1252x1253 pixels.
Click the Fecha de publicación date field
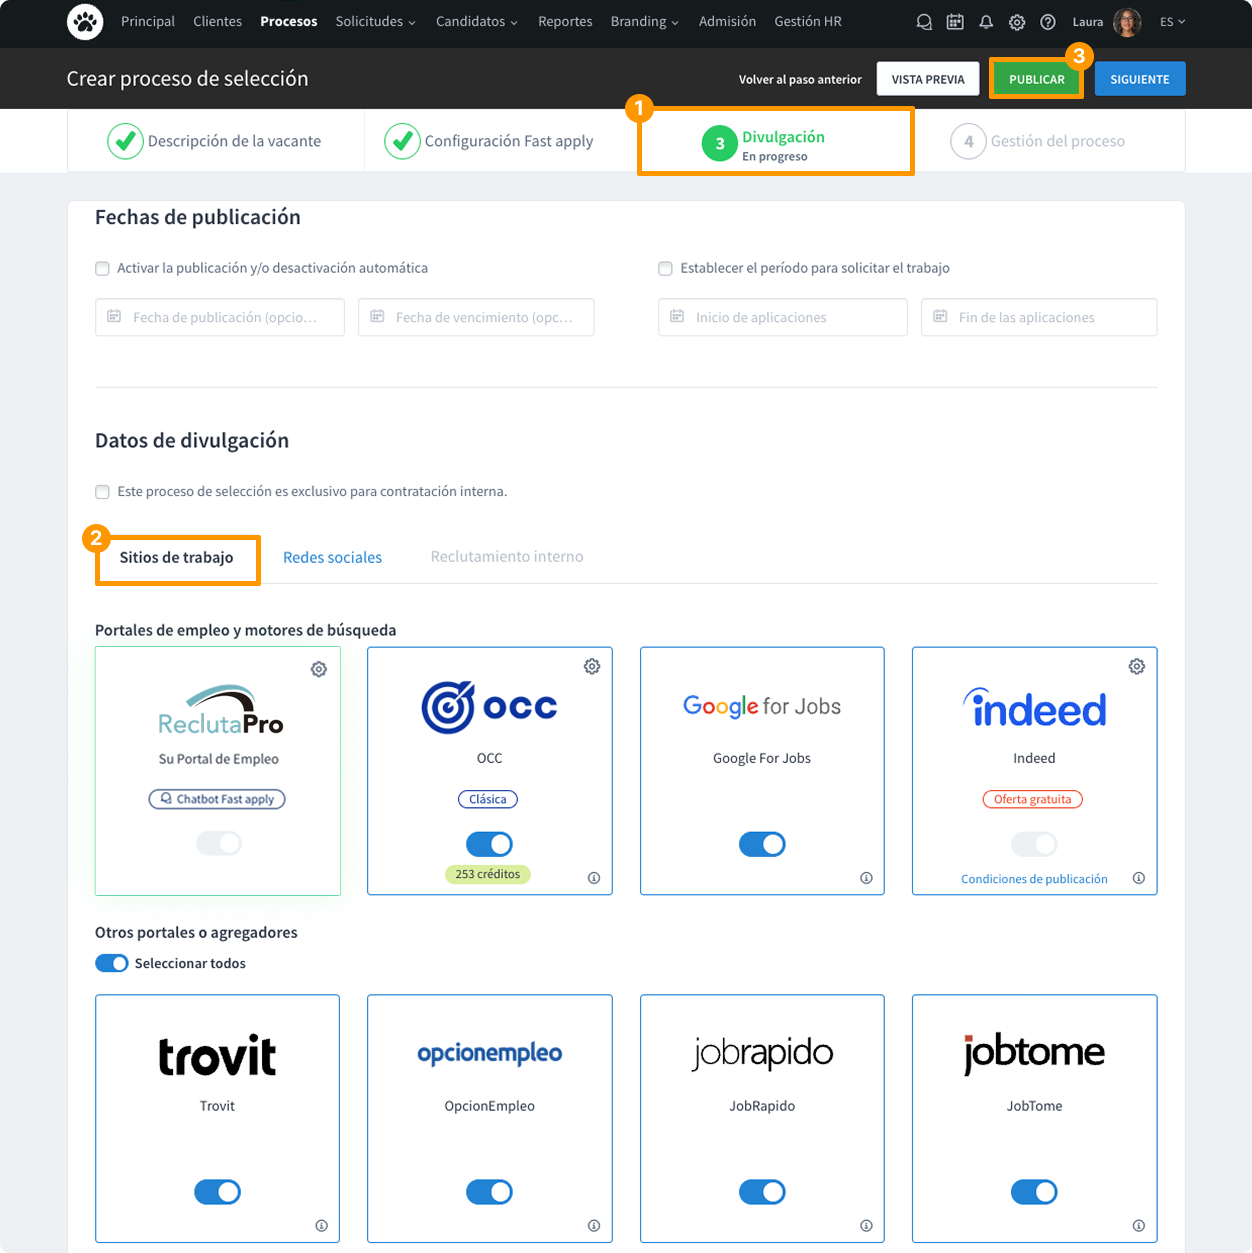[x=220, y=317]
